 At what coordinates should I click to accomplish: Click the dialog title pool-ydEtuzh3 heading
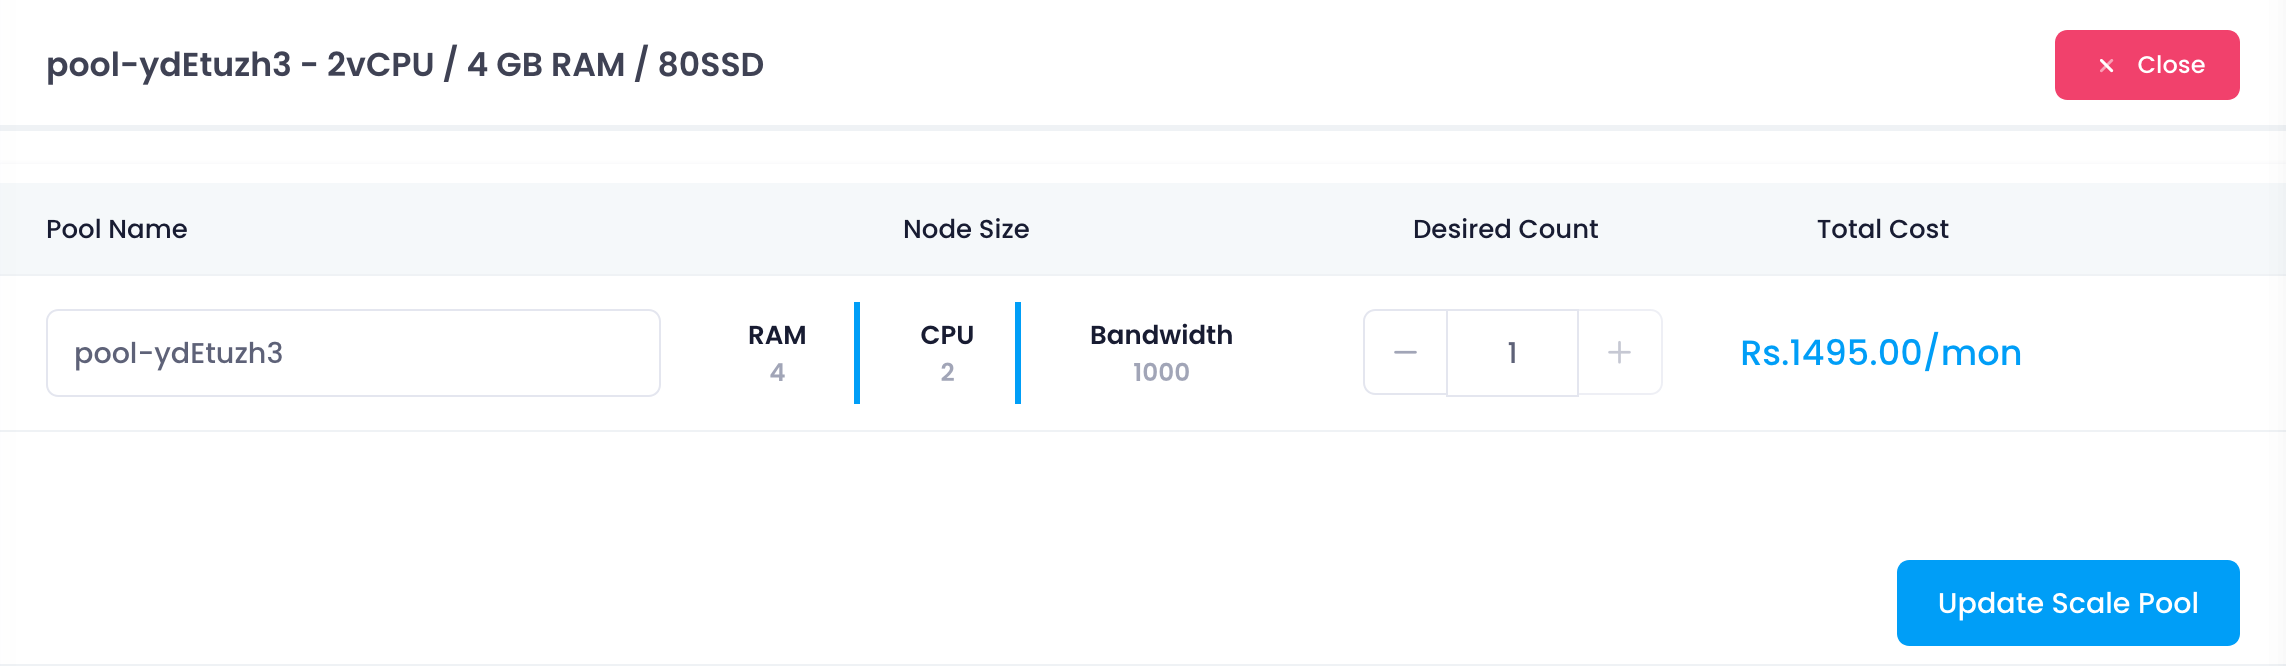tap(405, 64)
